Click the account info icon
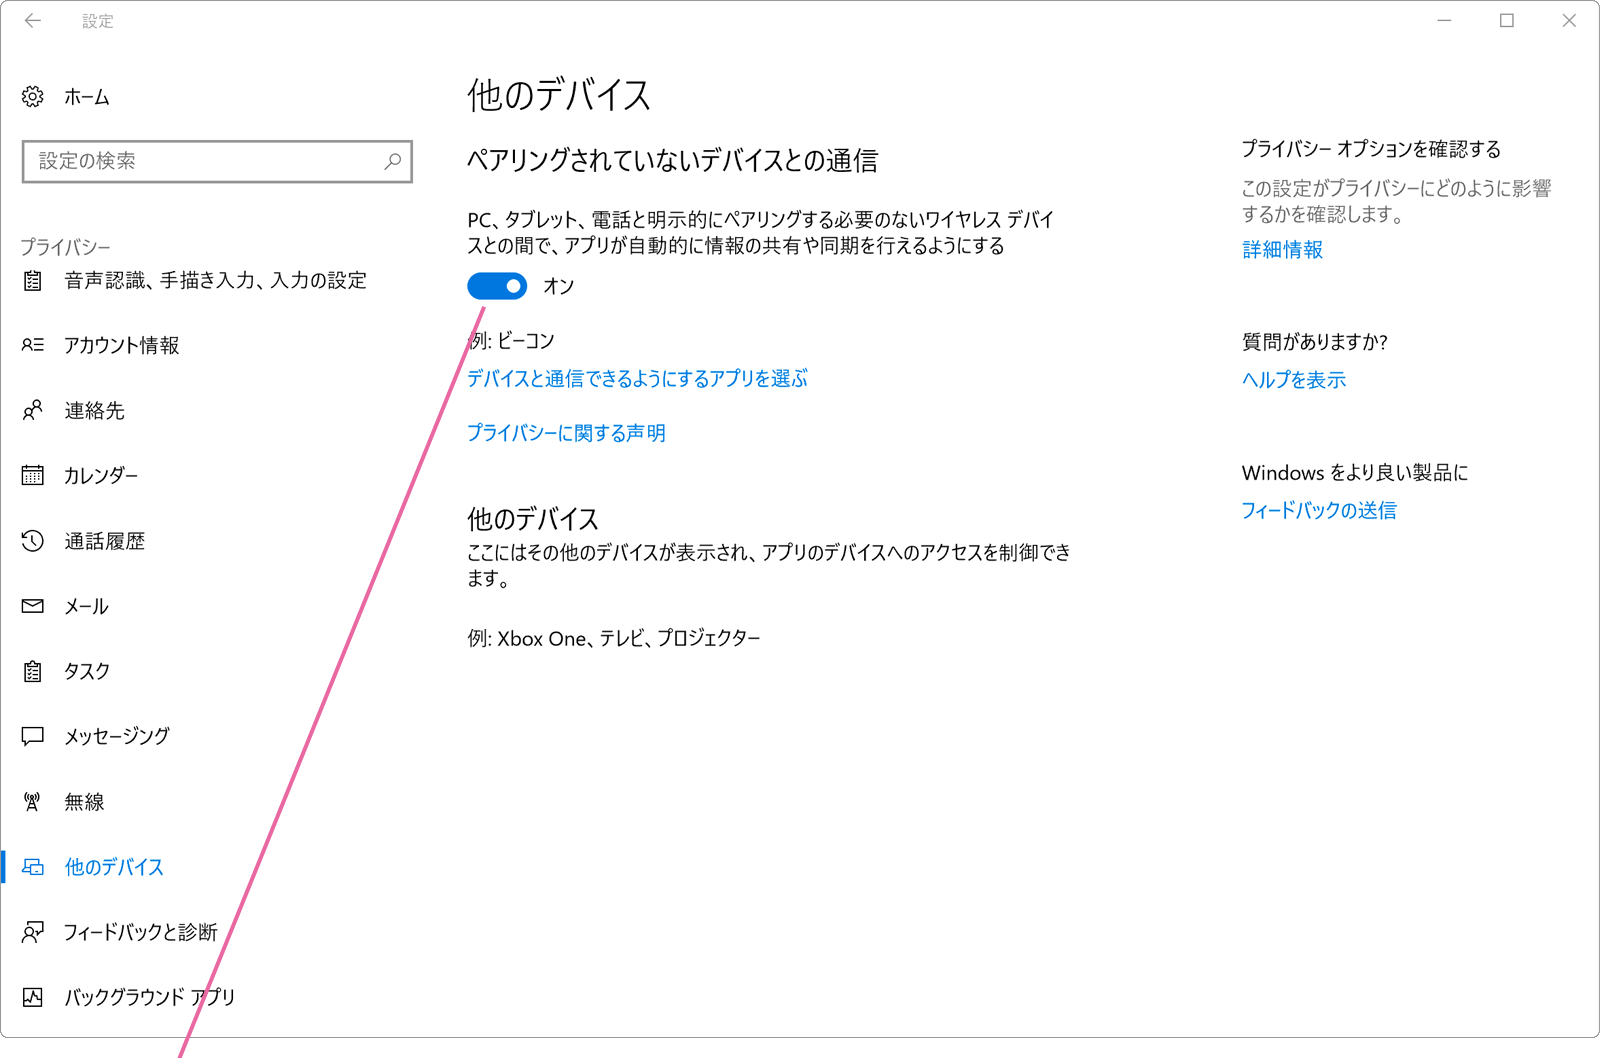 [33, 345]
